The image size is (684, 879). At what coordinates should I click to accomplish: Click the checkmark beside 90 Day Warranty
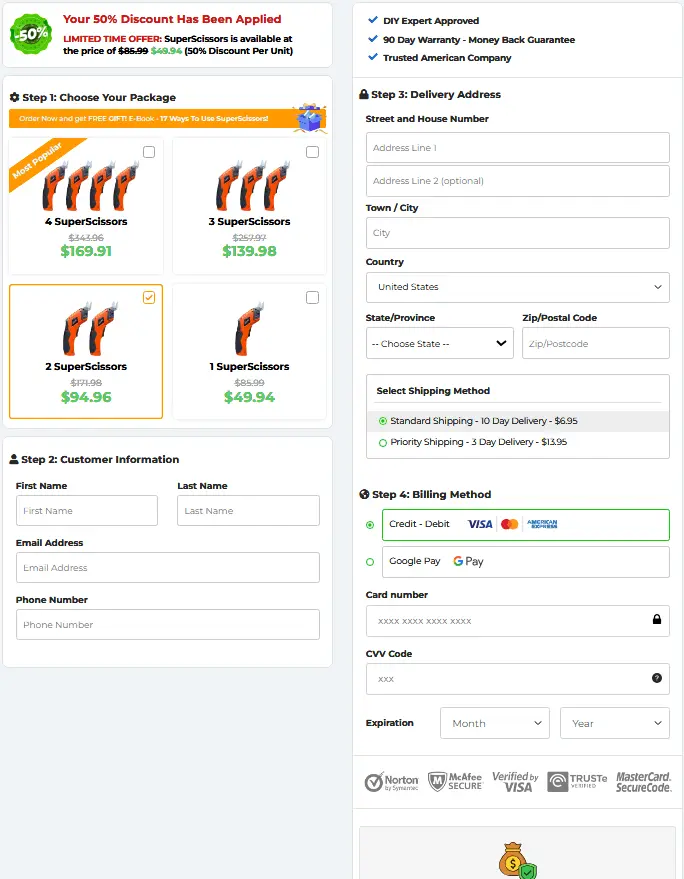click(x=373, y=39)
